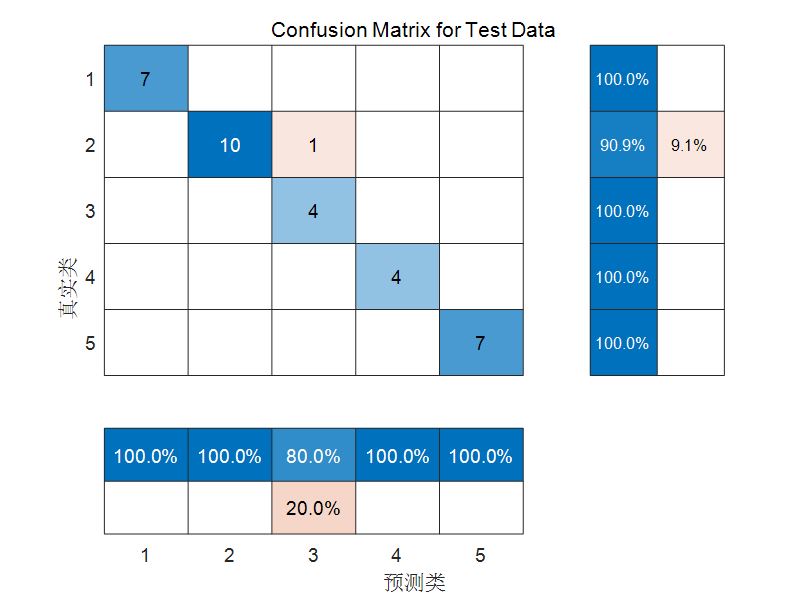Click the 100.0% row summary for class 1
Image resolution: width=800 pixels, height=599 pixels.
pyautogui.click(x=622, y=79)
